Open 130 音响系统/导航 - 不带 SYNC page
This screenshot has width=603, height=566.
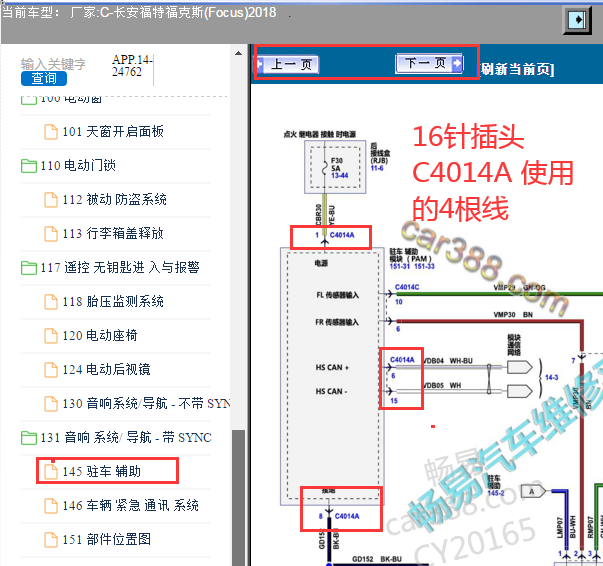pyautogui.click(x=146, y=403)
